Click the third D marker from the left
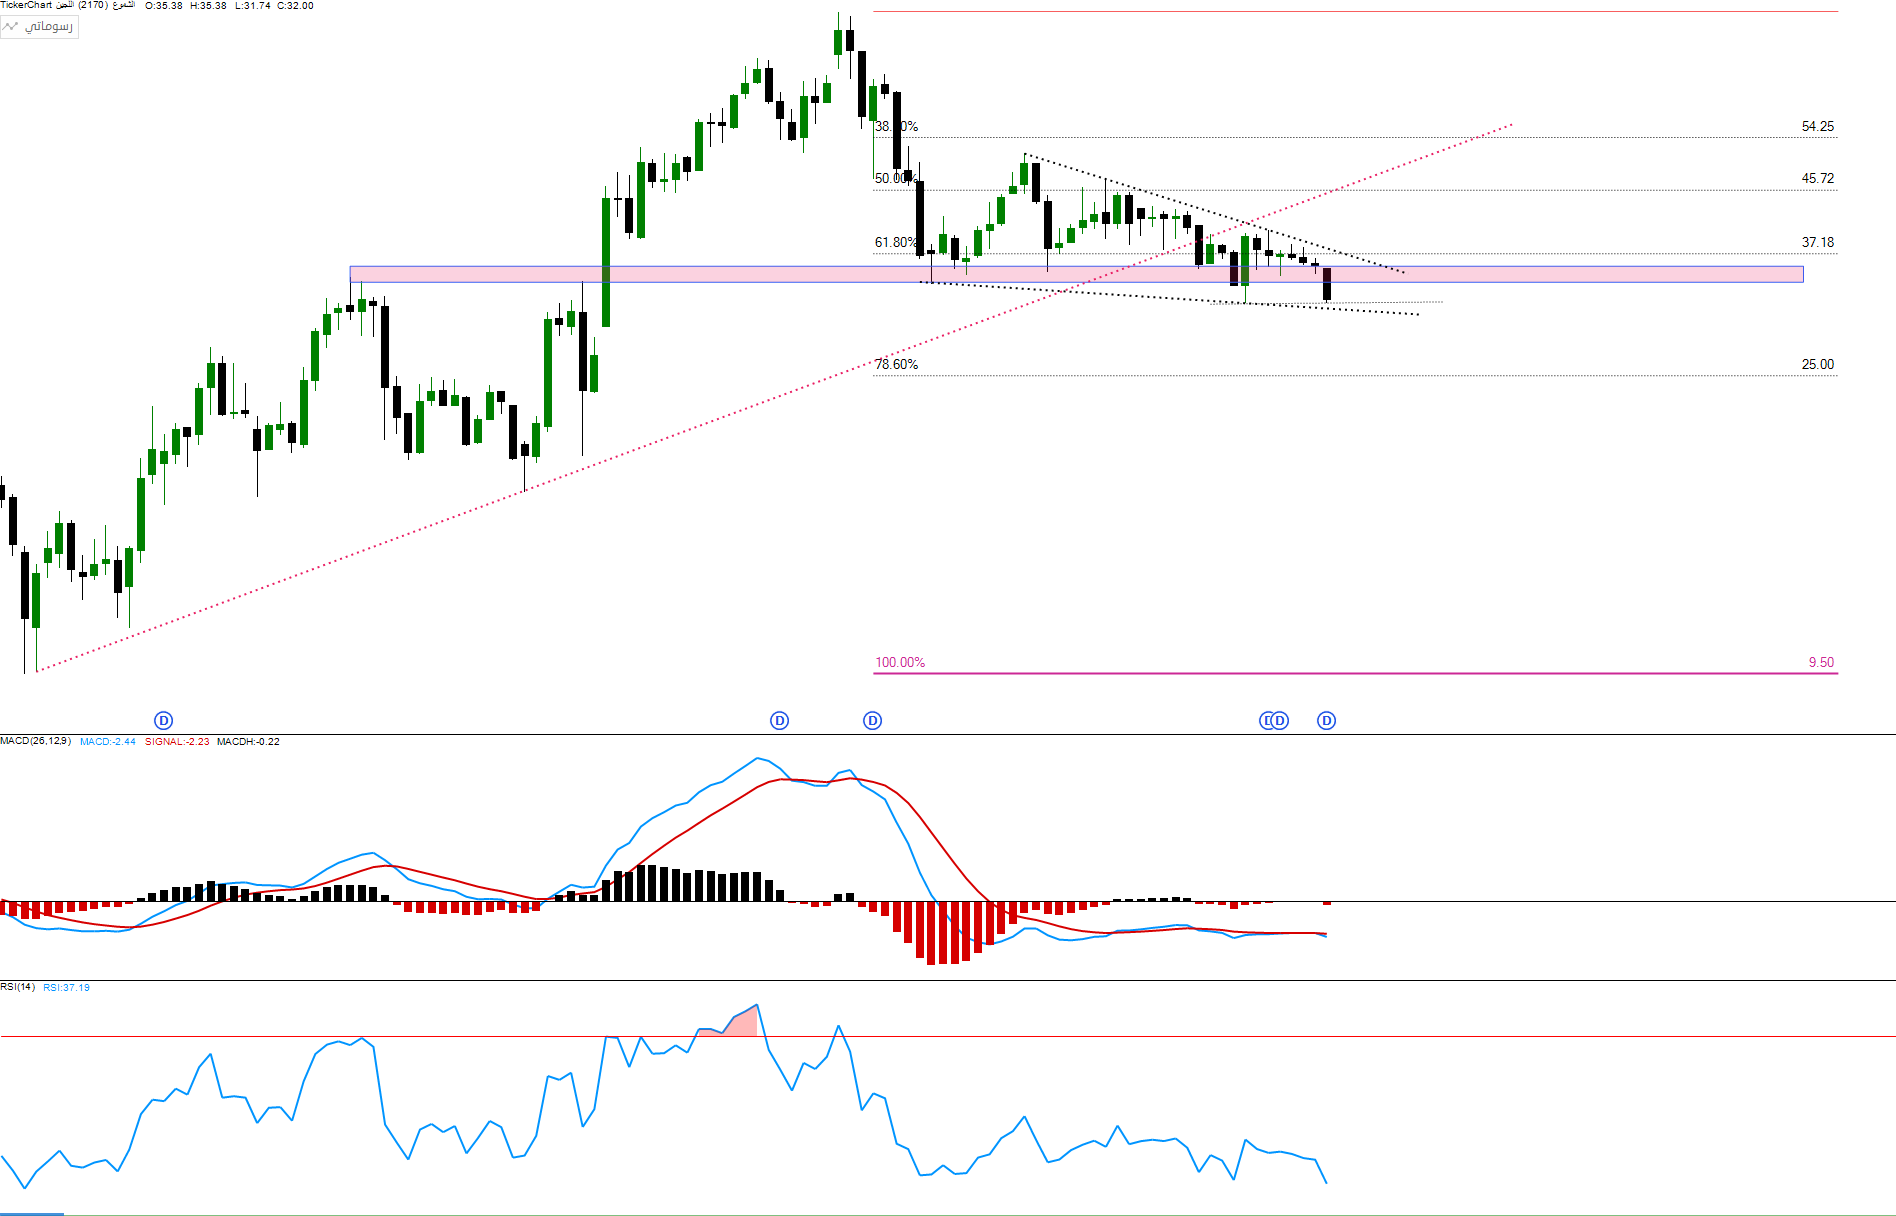 872,720
